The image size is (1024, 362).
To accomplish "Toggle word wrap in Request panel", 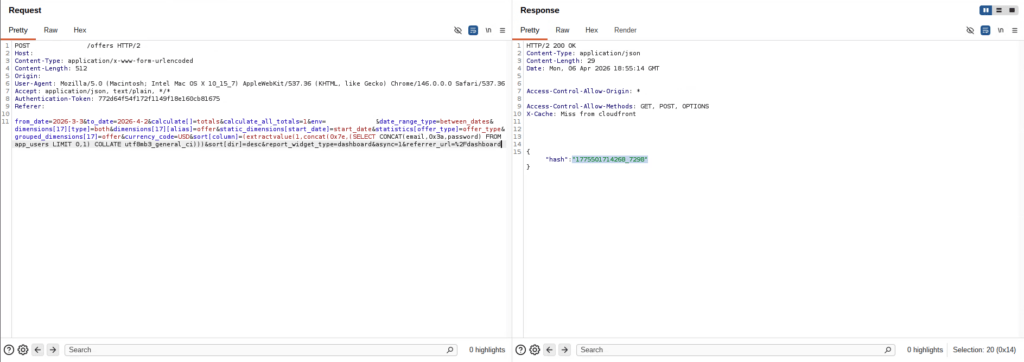I will coord(473,30).
